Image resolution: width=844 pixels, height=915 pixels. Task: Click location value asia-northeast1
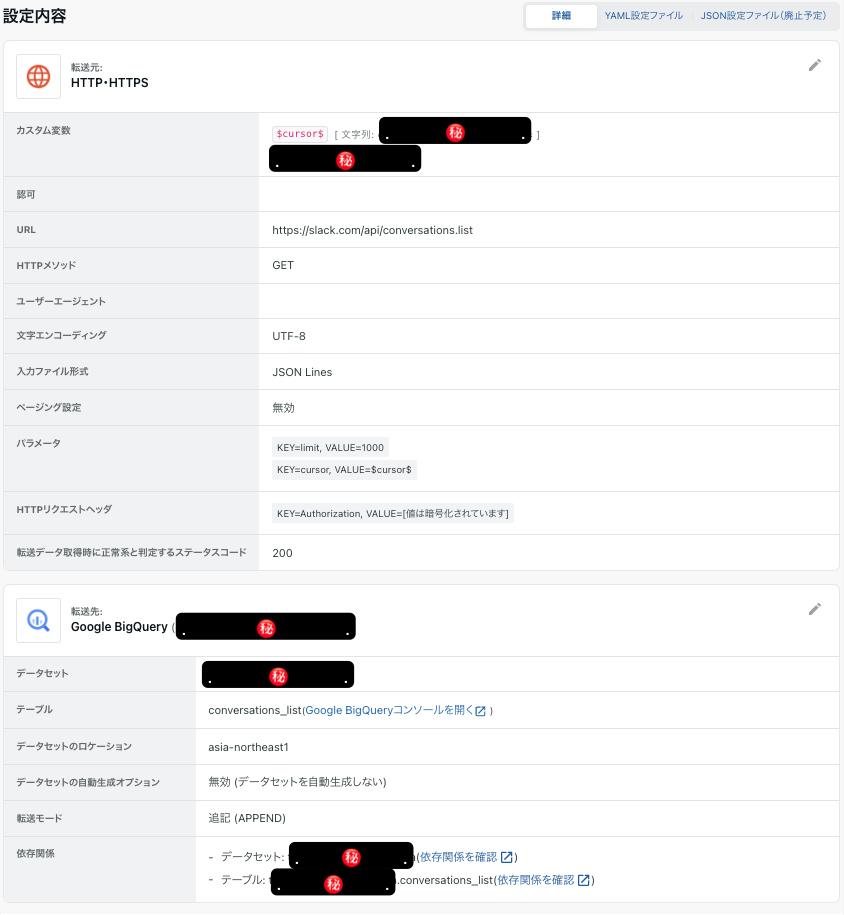[x=249, y=747]
